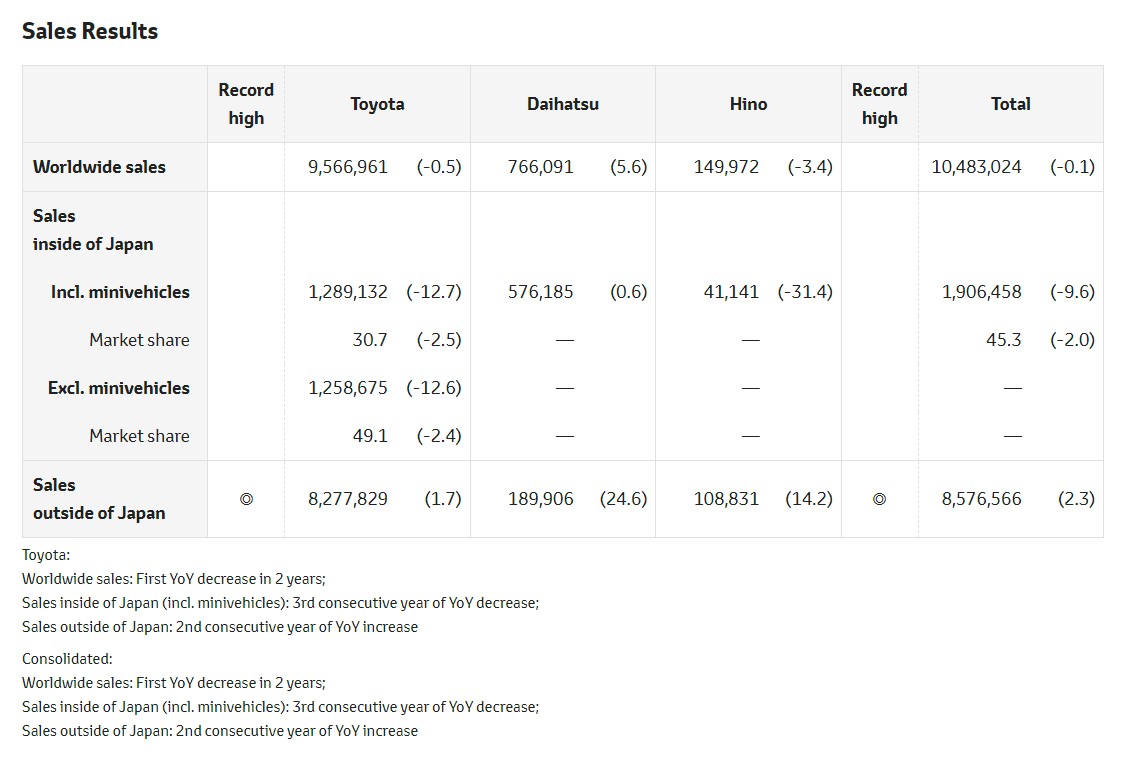Click the Worldwide sales row label
The height and width of the screenshot is (778, 1126).
(x=99, y=167)
